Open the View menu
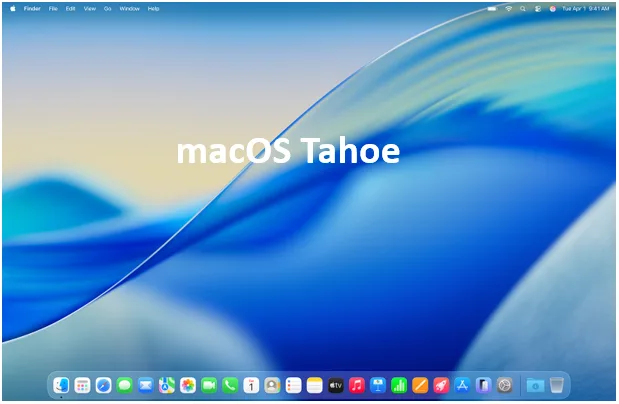 [90, 8]
